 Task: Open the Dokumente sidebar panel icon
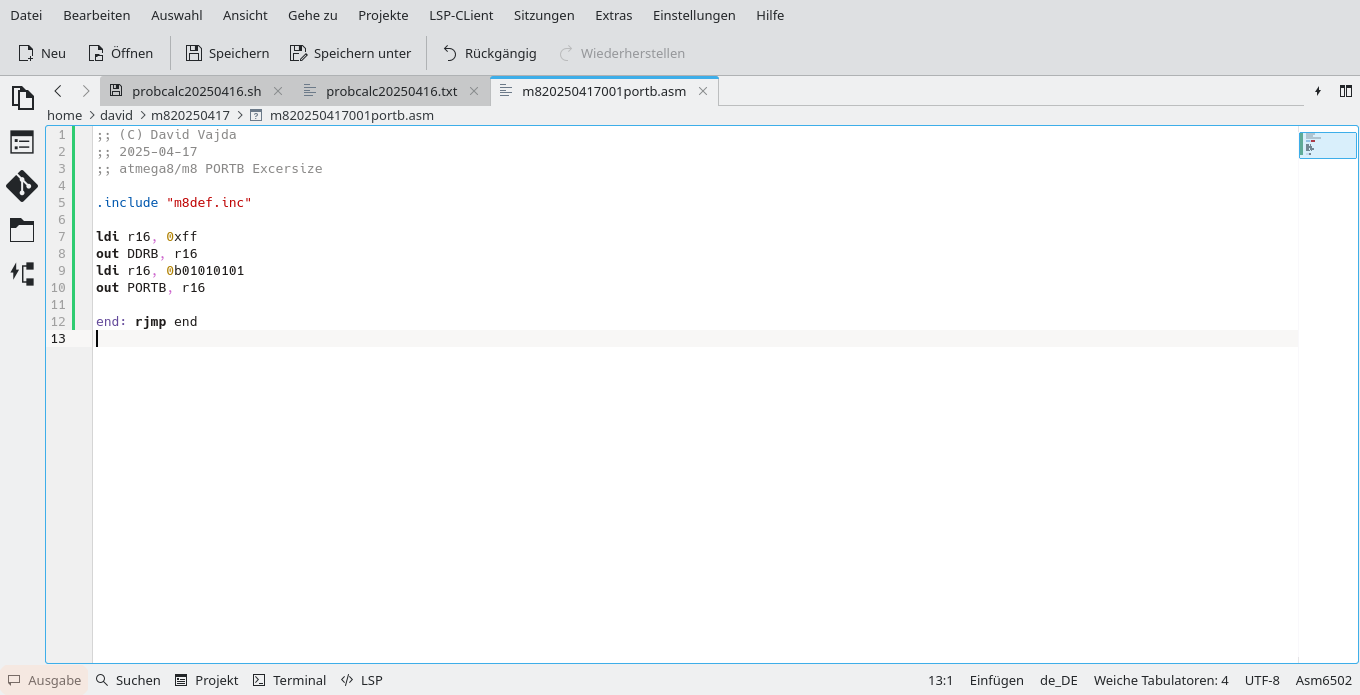tap(22, 98)
